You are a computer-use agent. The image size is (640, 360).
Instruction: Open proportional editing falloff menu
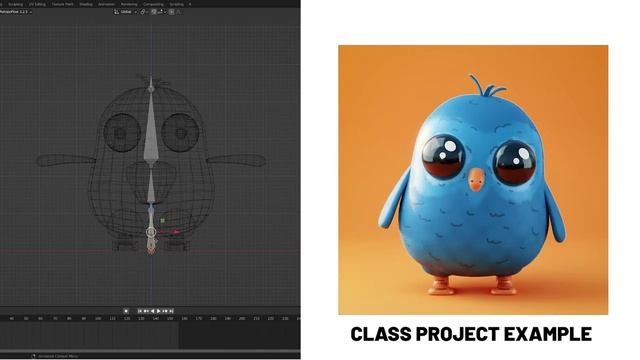(179, 12)
